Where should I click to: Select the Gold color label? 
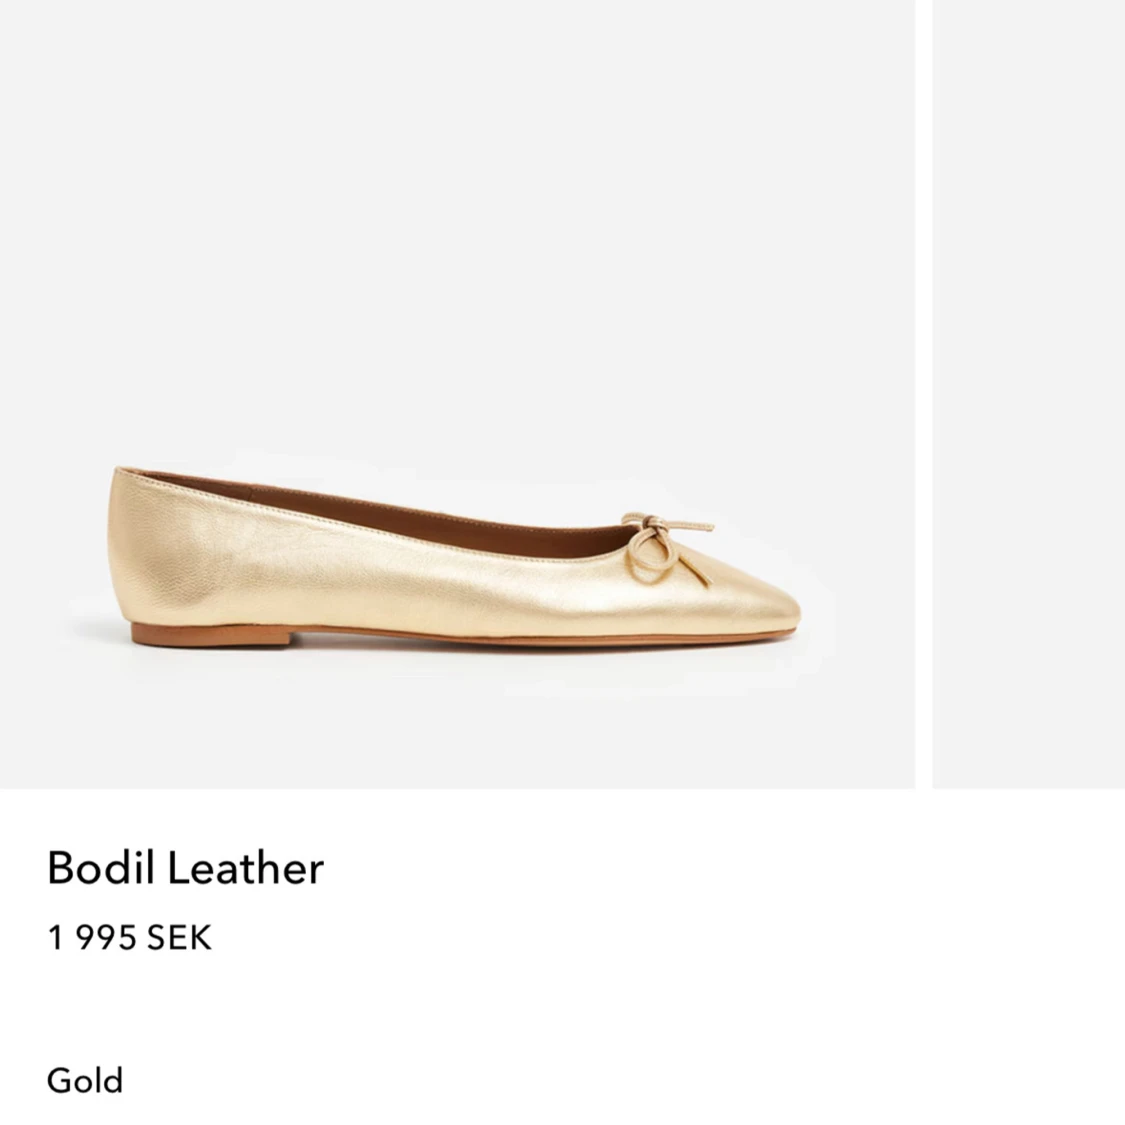85,1080
